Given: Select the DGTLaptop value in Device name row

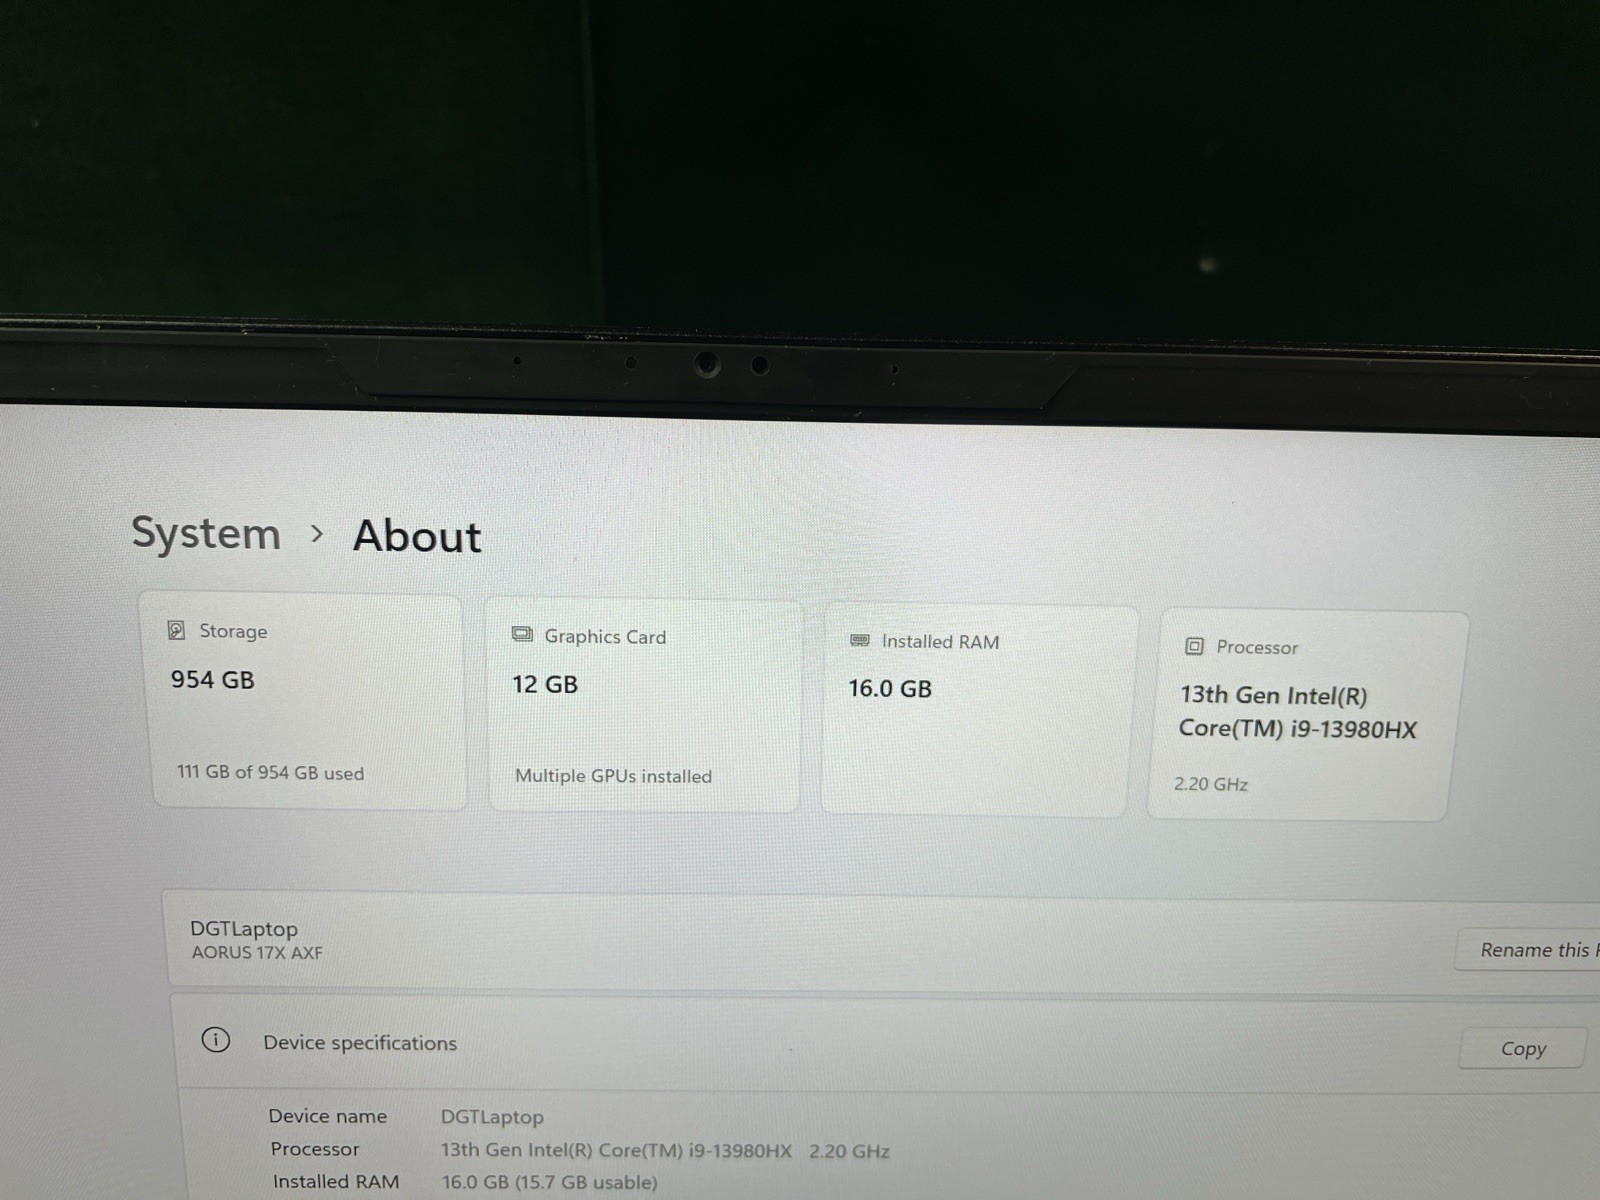Looking at the screenshot, I should coord(492,1117).
